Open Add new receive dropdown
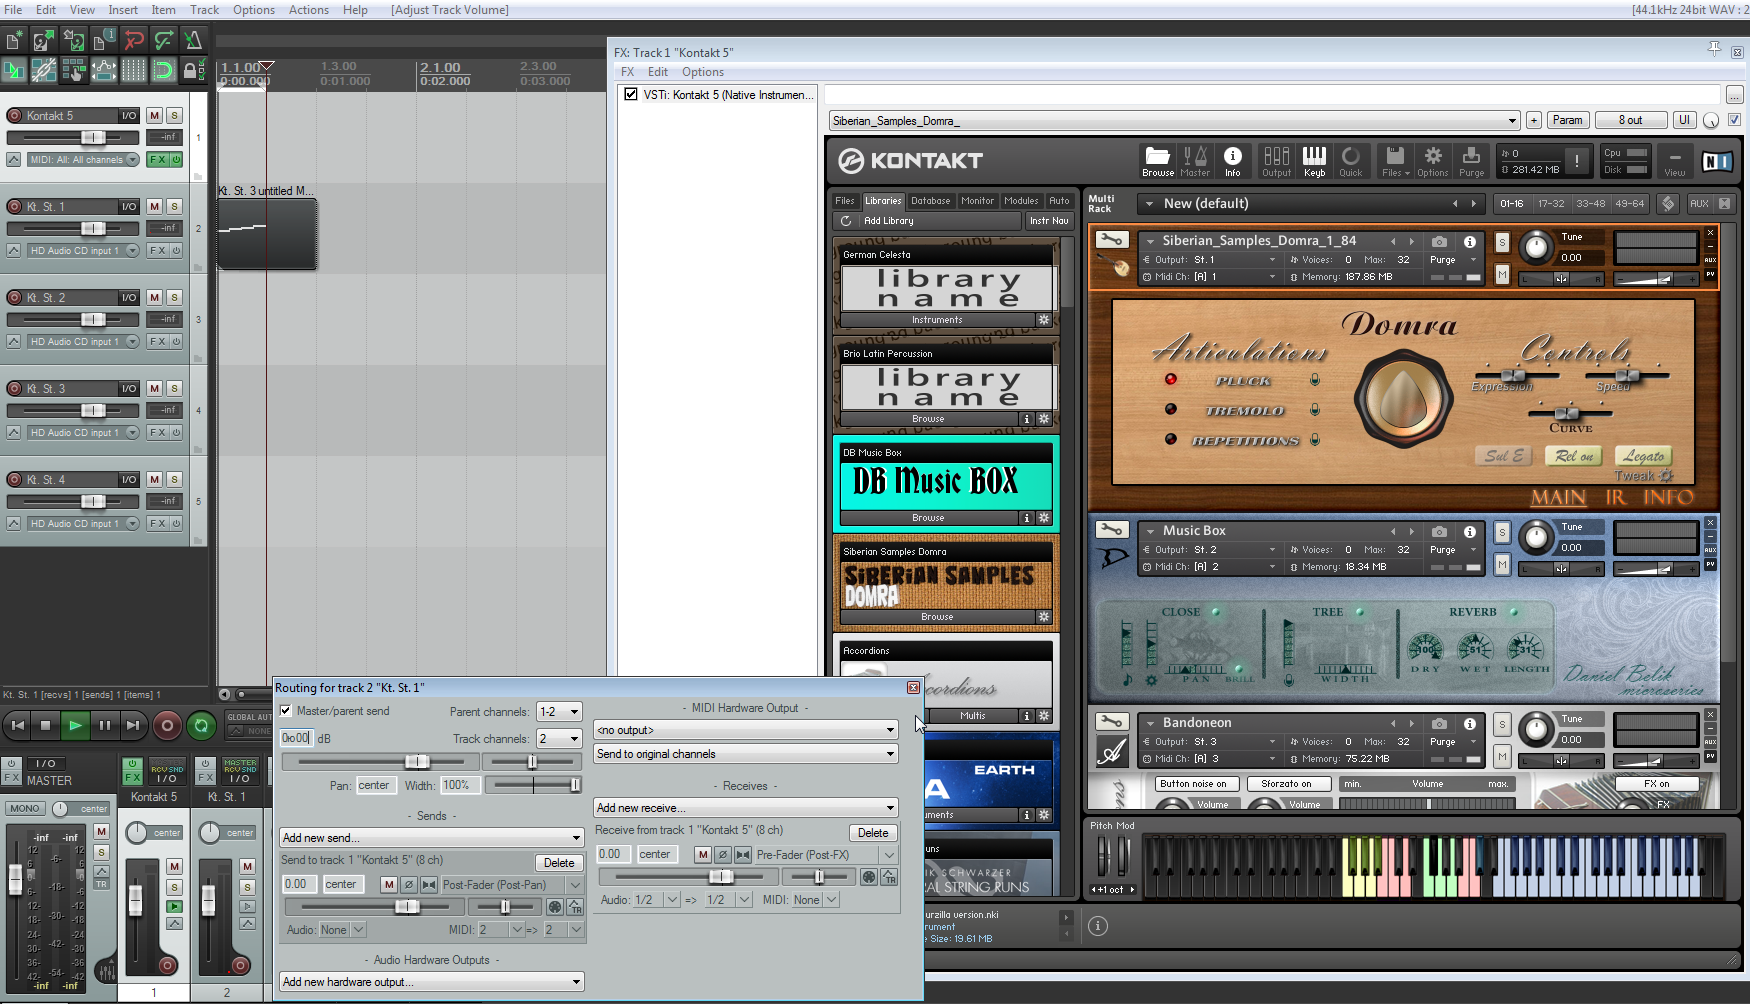Image resolution: width=1750 pixels, height=1004 pixels. pos(746,808)
